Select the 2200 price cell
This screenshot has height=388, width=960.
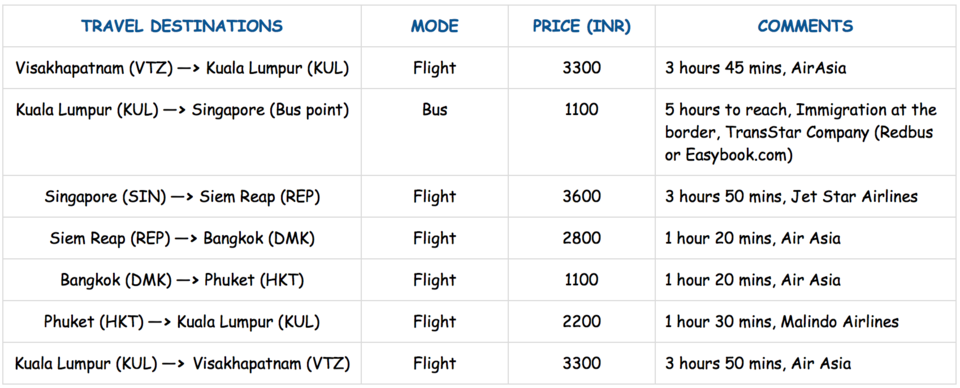click(x=582, y=321)
